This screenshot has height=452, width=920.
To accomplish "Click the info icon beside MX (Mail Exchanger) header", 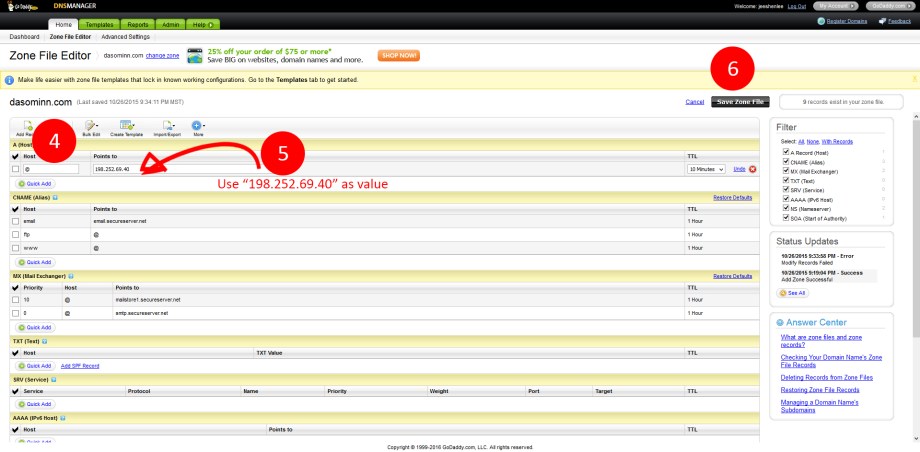I will (x=70, y=276).
